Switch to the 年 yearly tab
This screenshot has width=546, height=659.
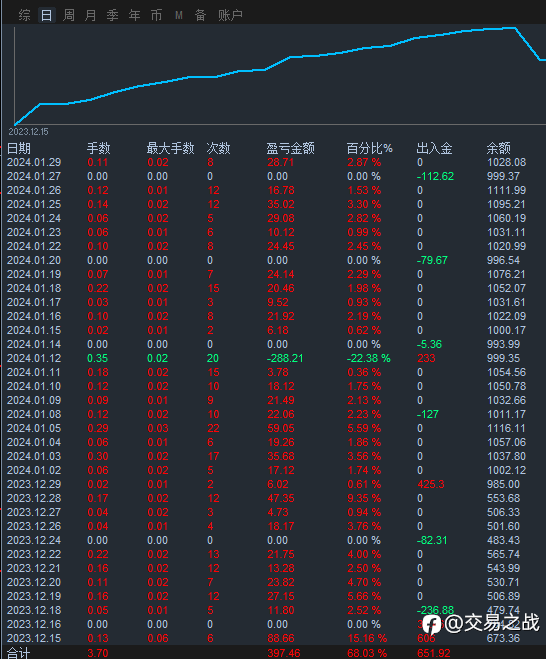(x=134, y=16)
